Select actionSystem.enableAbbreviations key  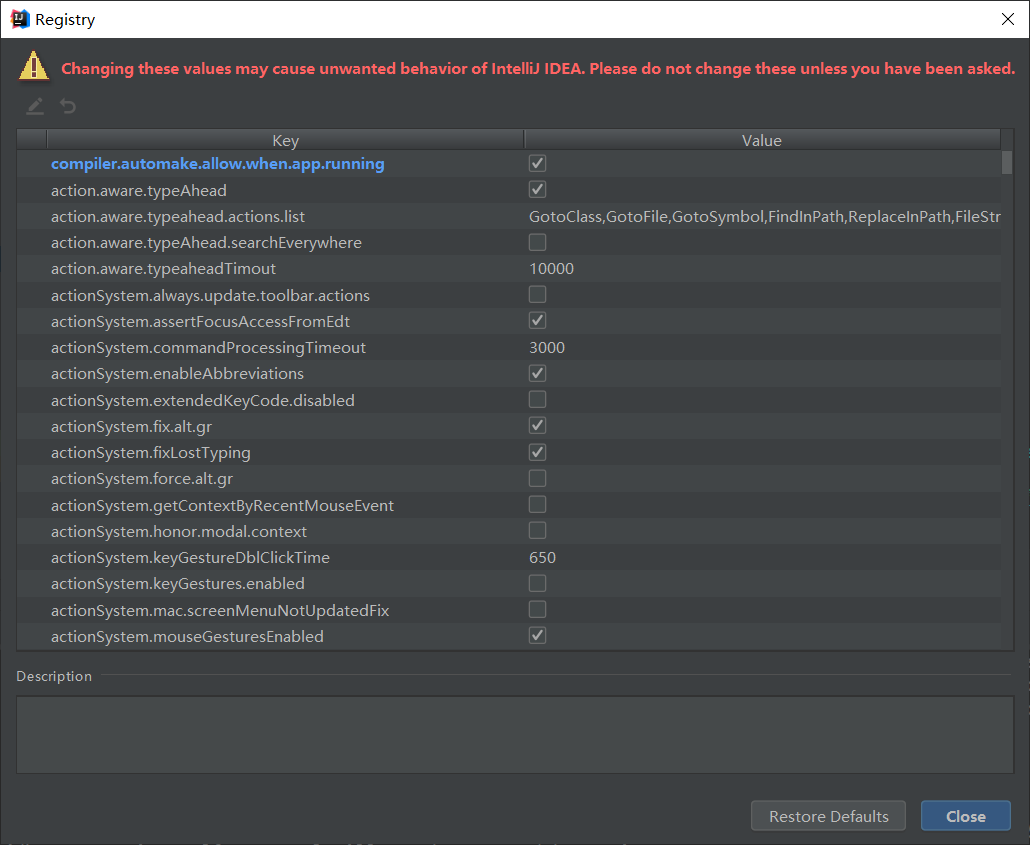[x=177, y=374]
